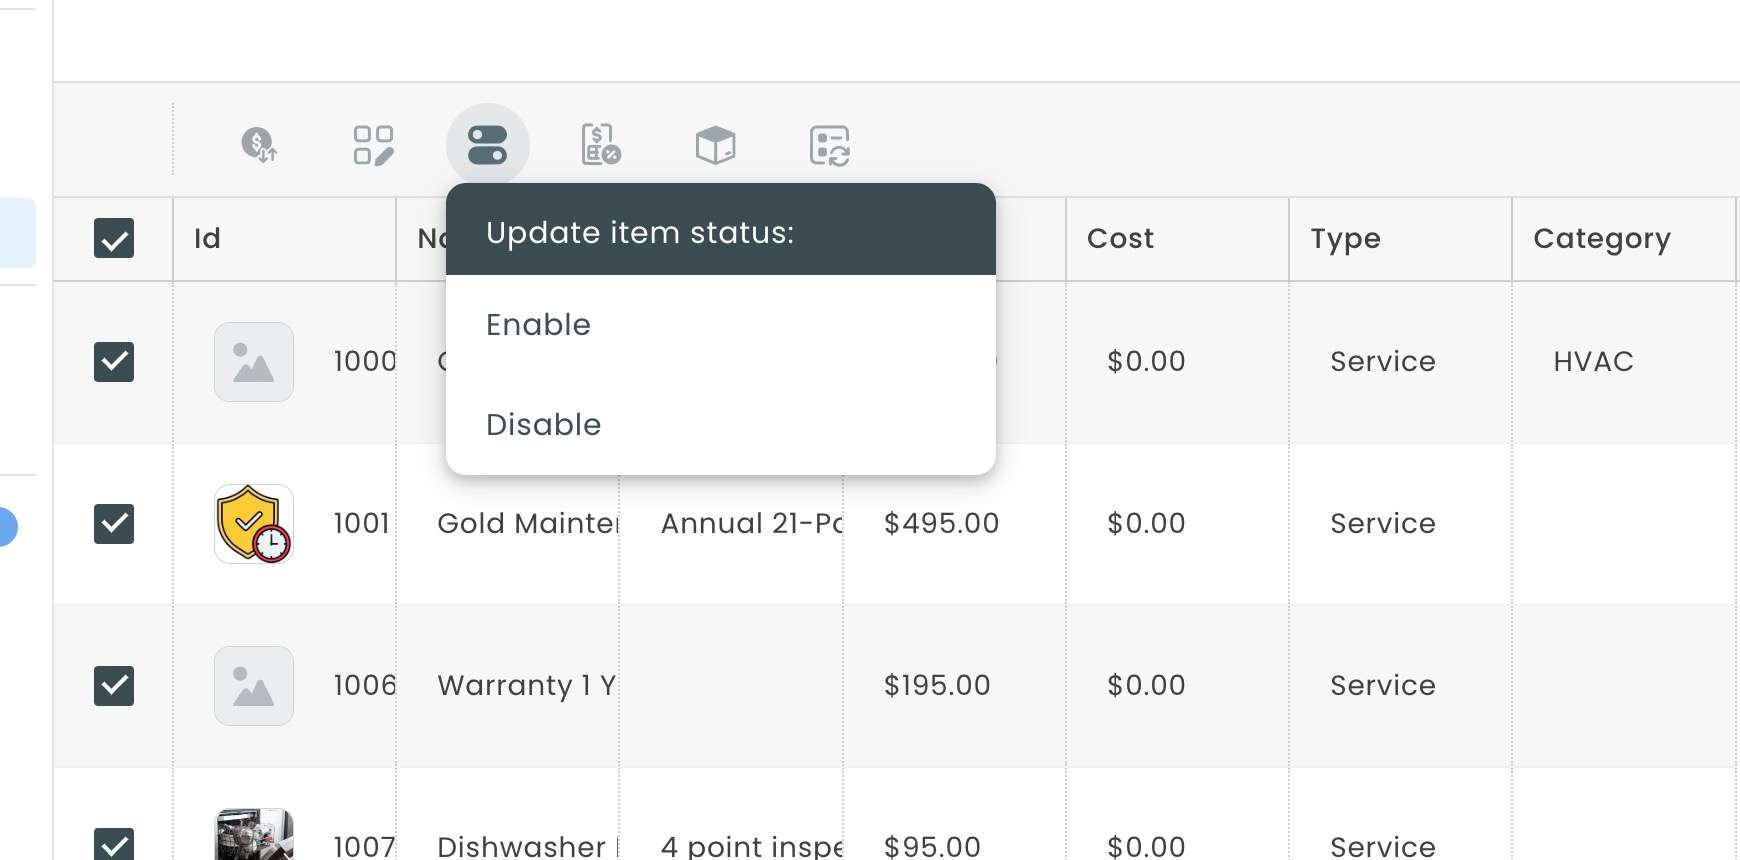Click the gold shield image for item 1001

(x=254, y=524)
